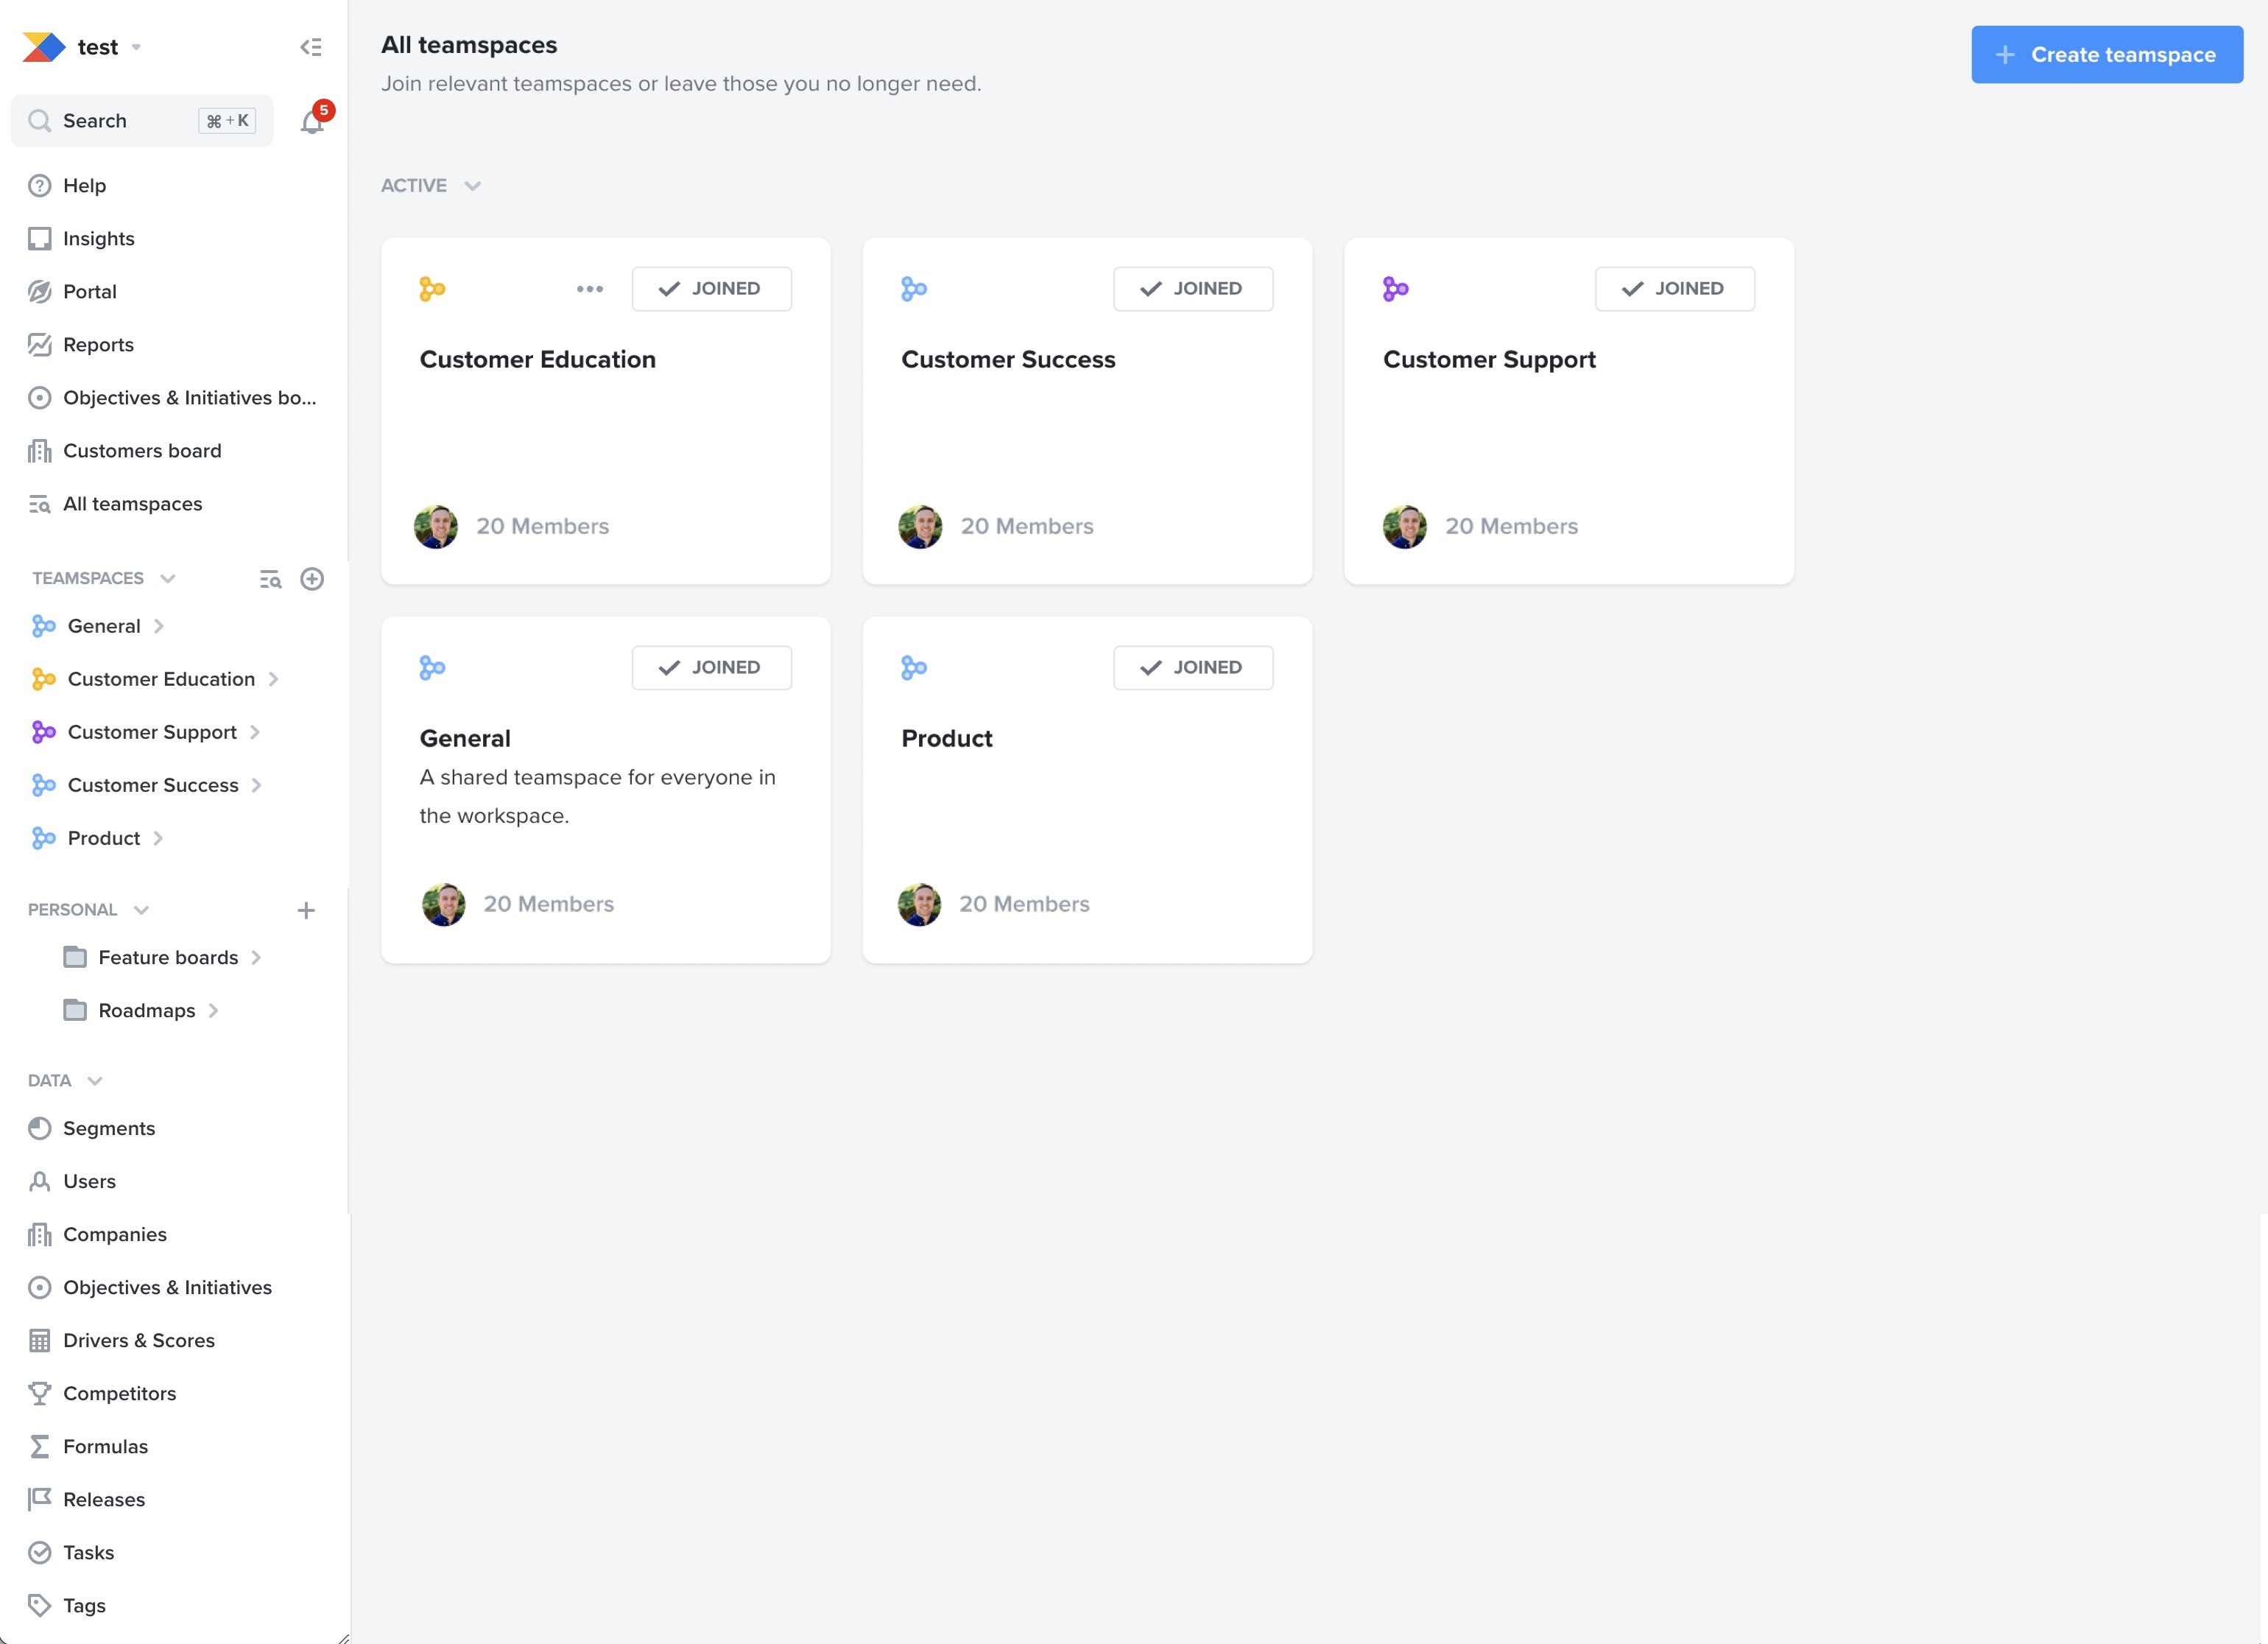Open the Customer Success card title

coord(1008,360)
